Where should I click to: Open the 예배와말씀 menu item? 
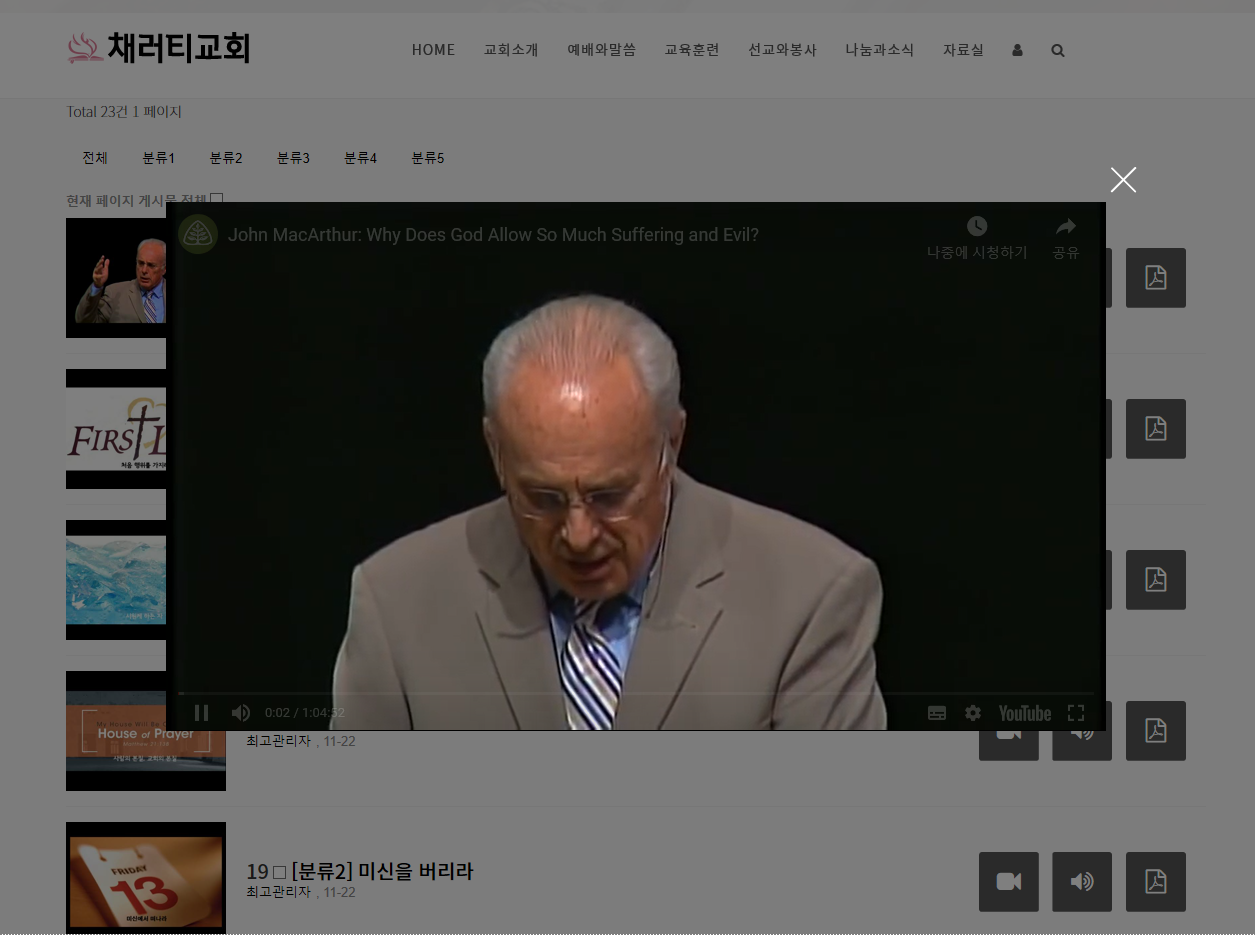(x=601, y=50)
